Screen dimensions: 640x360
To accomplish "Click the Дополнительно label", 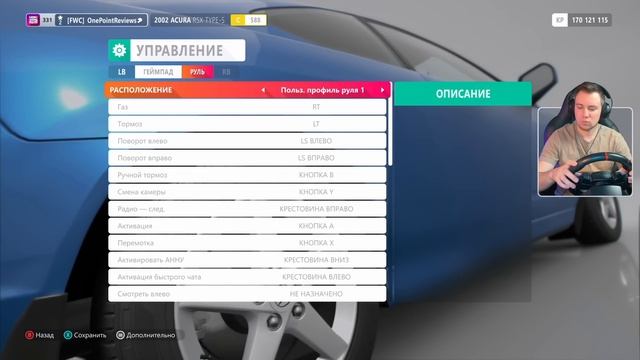I will (x=151, y=335).
